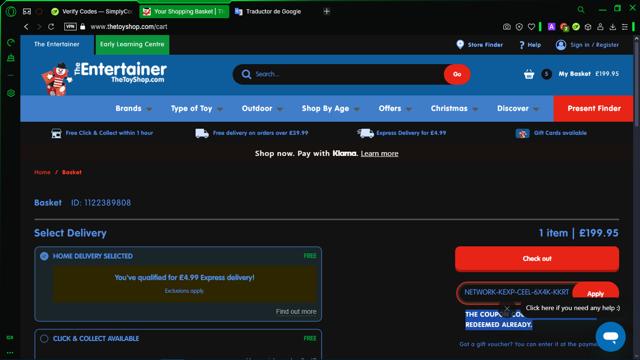Click the search magnifier in search bar
The image size is (640, 360).
[x=246, y=74]
